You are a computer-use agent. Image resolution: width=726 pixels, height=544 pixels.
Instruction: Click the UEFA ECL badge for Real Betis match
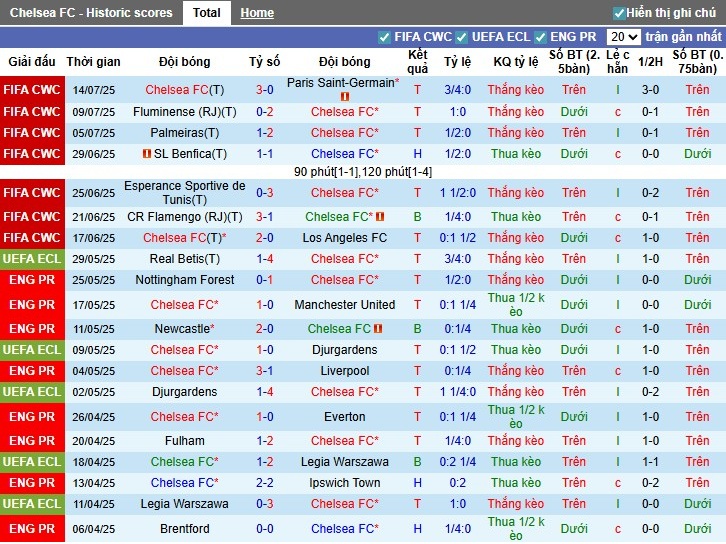32,259
